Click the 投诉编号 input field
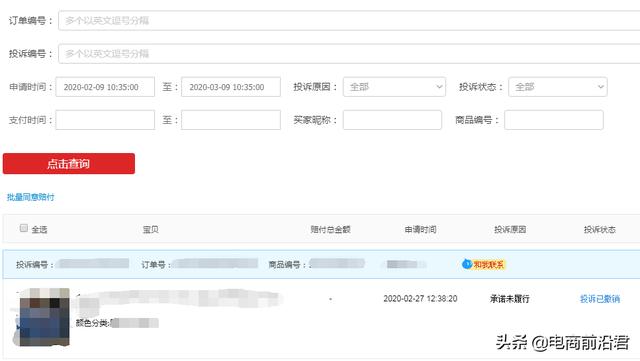 click(349, 53)
